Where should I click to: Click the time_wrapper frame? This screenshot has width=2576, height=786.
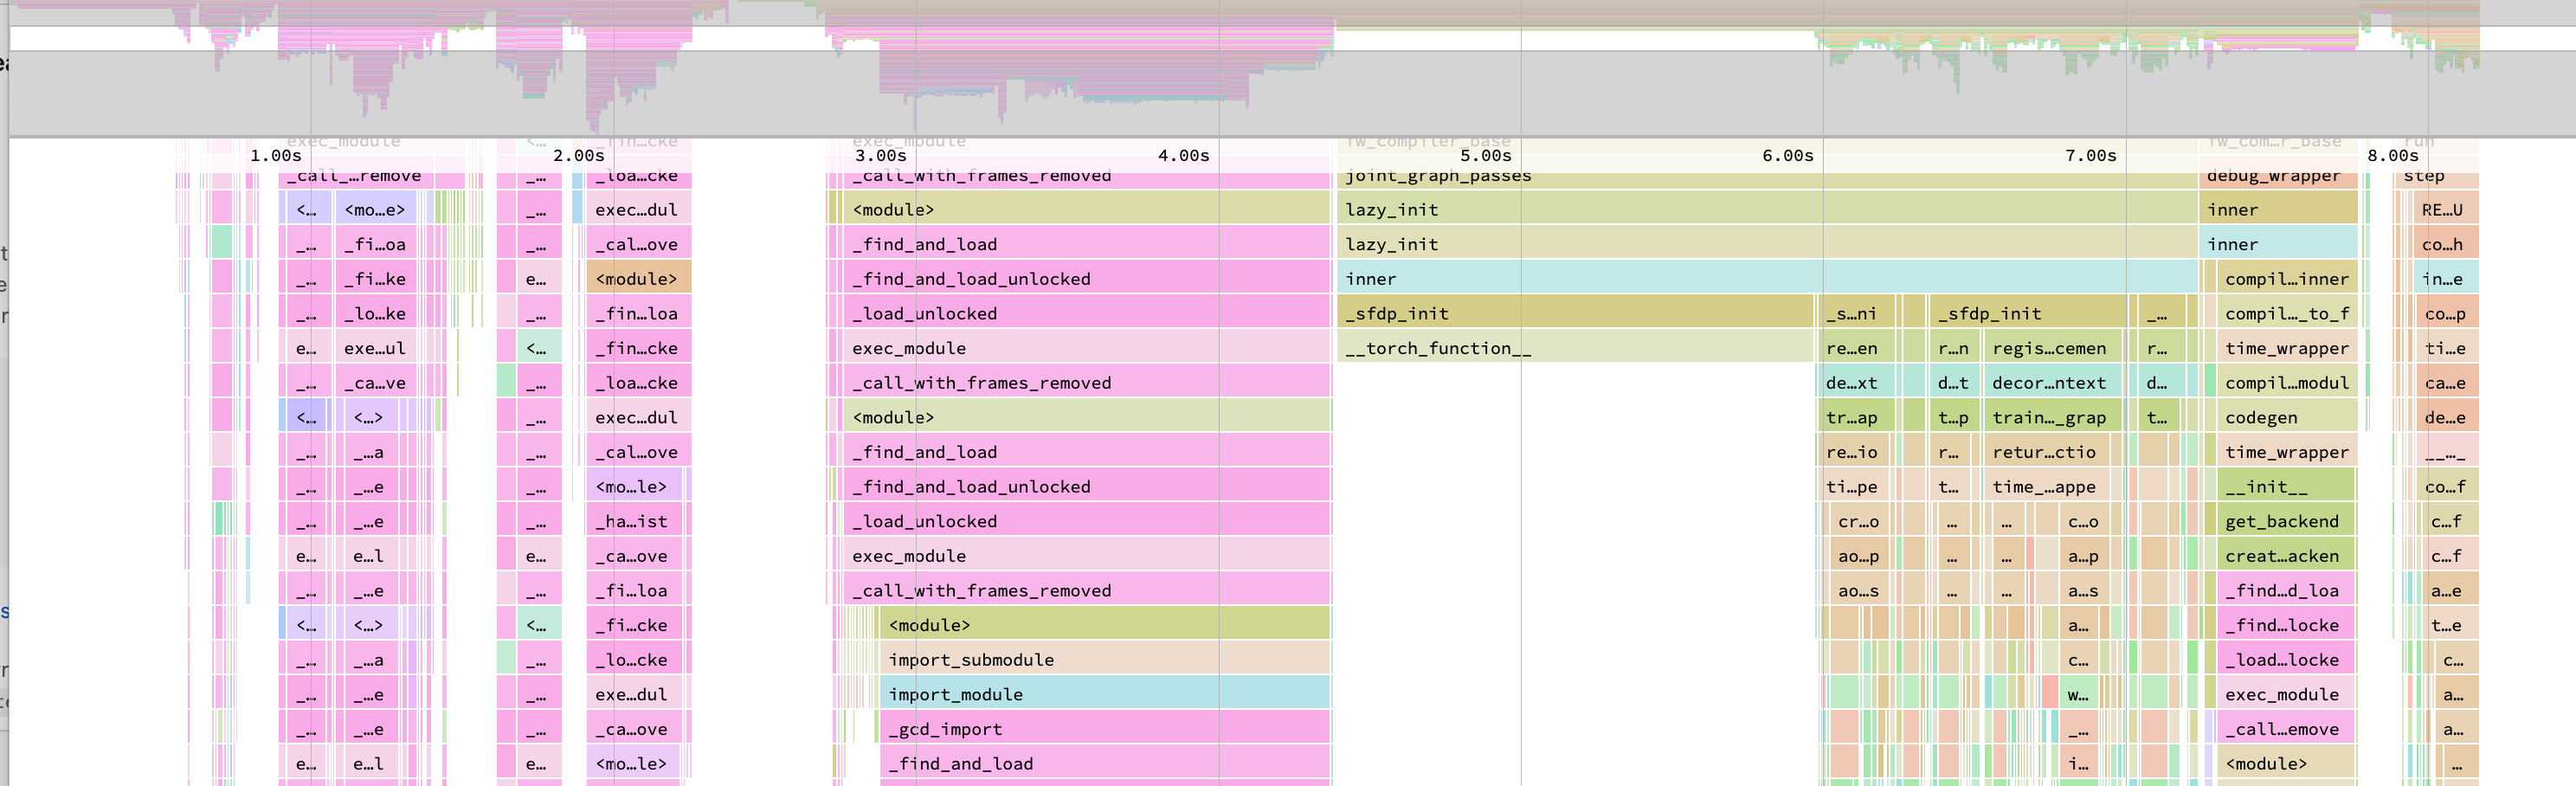(2283, 347)
